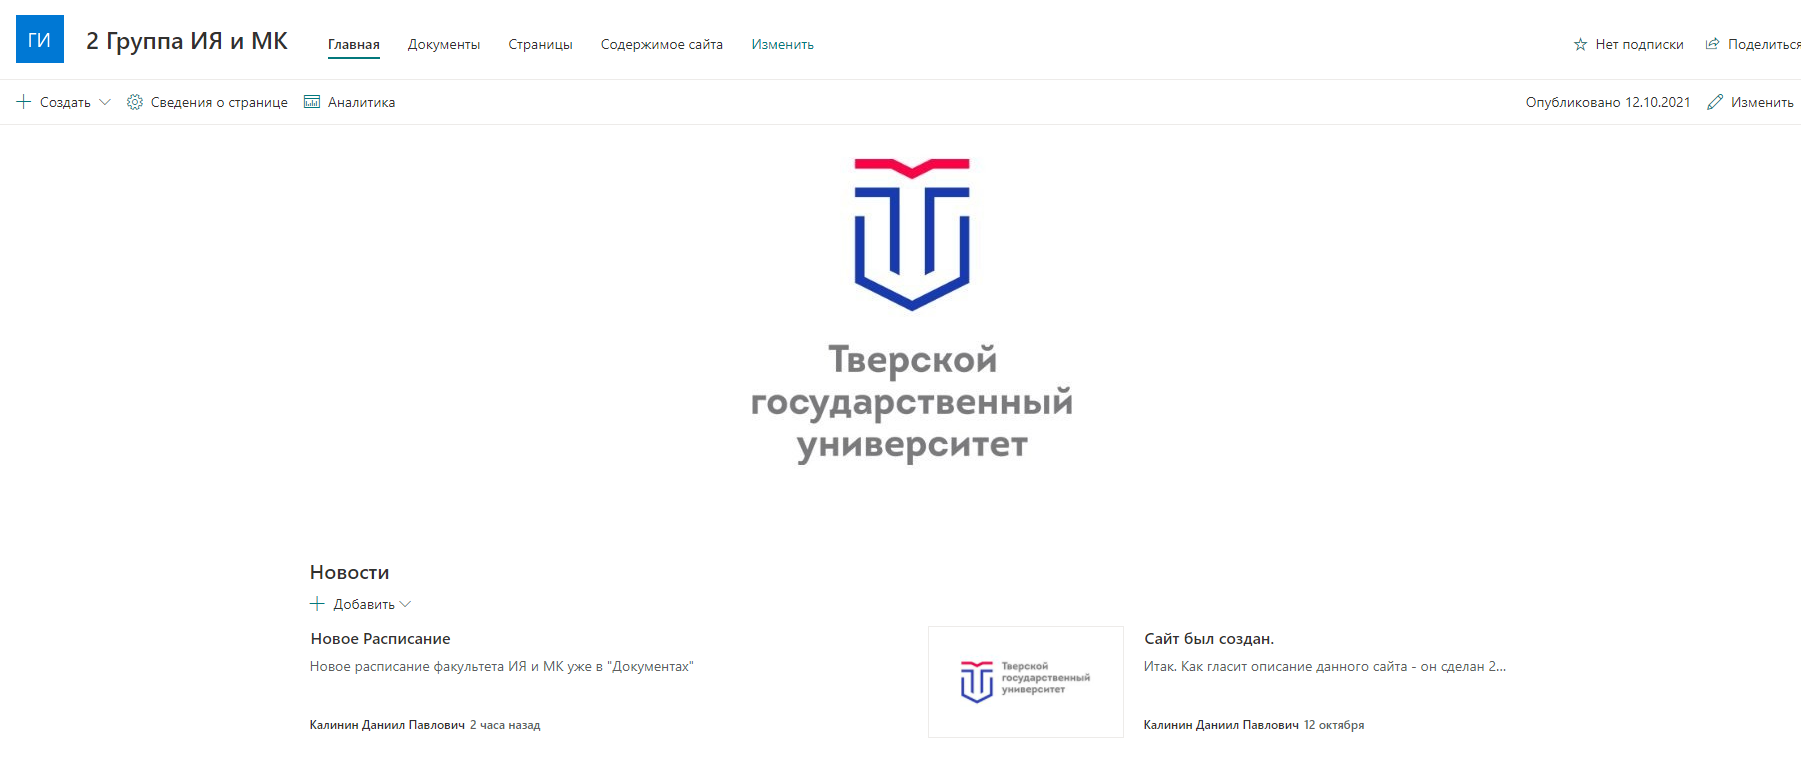This screenshot has height=760, width=1801.
Task: Open the Сайт был создан news post
Action: [x=1208, y=639]
